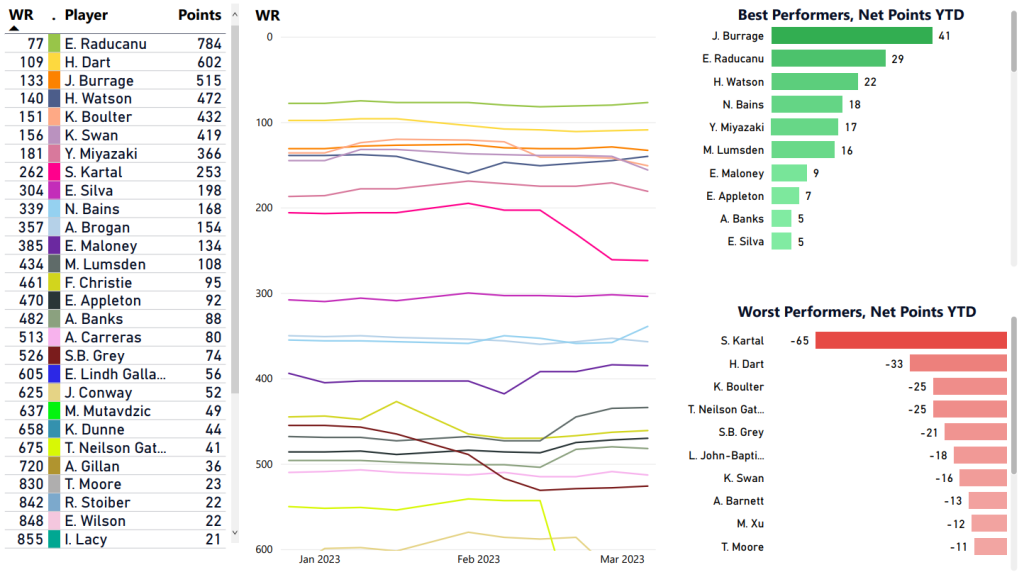Screen dimensions: 1024x577
Task: Click the player table vertical scrollbar
Action: [235, 200]
